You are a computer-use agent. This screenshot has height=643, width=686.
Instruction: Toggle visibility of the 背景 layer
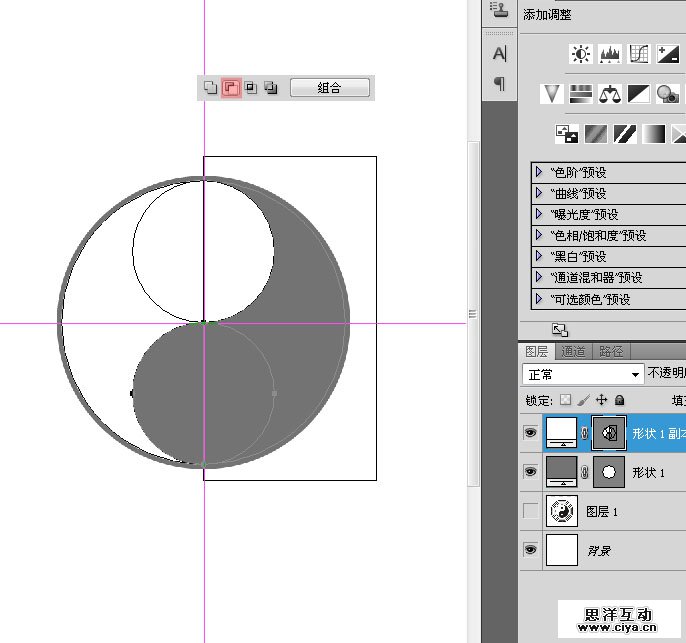click(531, 550)
